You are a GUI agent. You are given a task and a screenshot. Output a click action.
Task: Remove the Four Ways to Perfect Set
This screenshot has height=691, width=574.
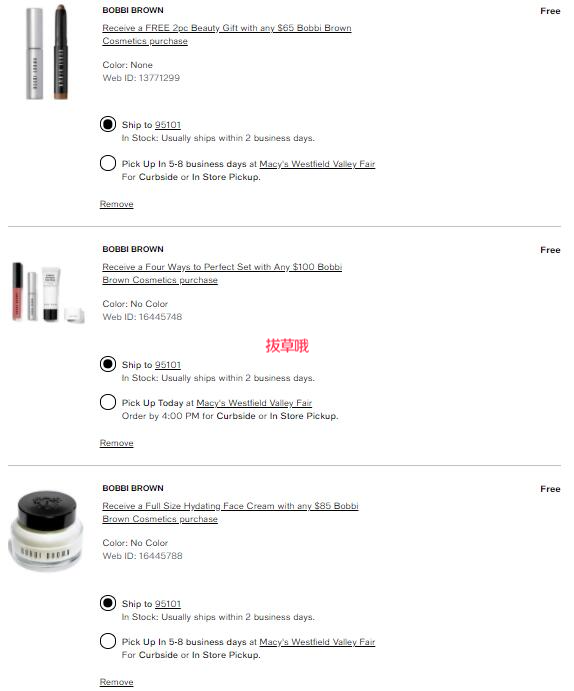(x=116, y=443)
